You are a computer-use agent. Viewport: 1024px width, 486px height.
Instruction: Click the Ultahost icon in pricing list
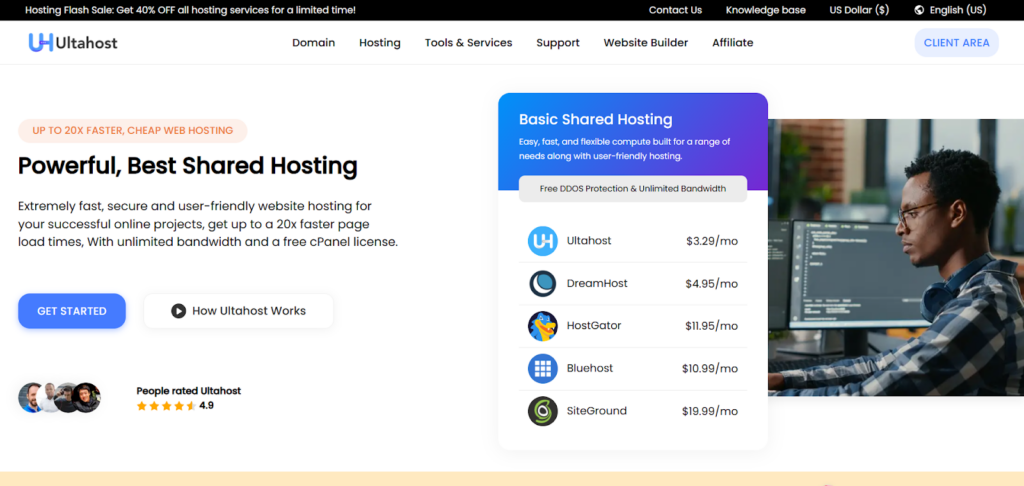point(542,241)
